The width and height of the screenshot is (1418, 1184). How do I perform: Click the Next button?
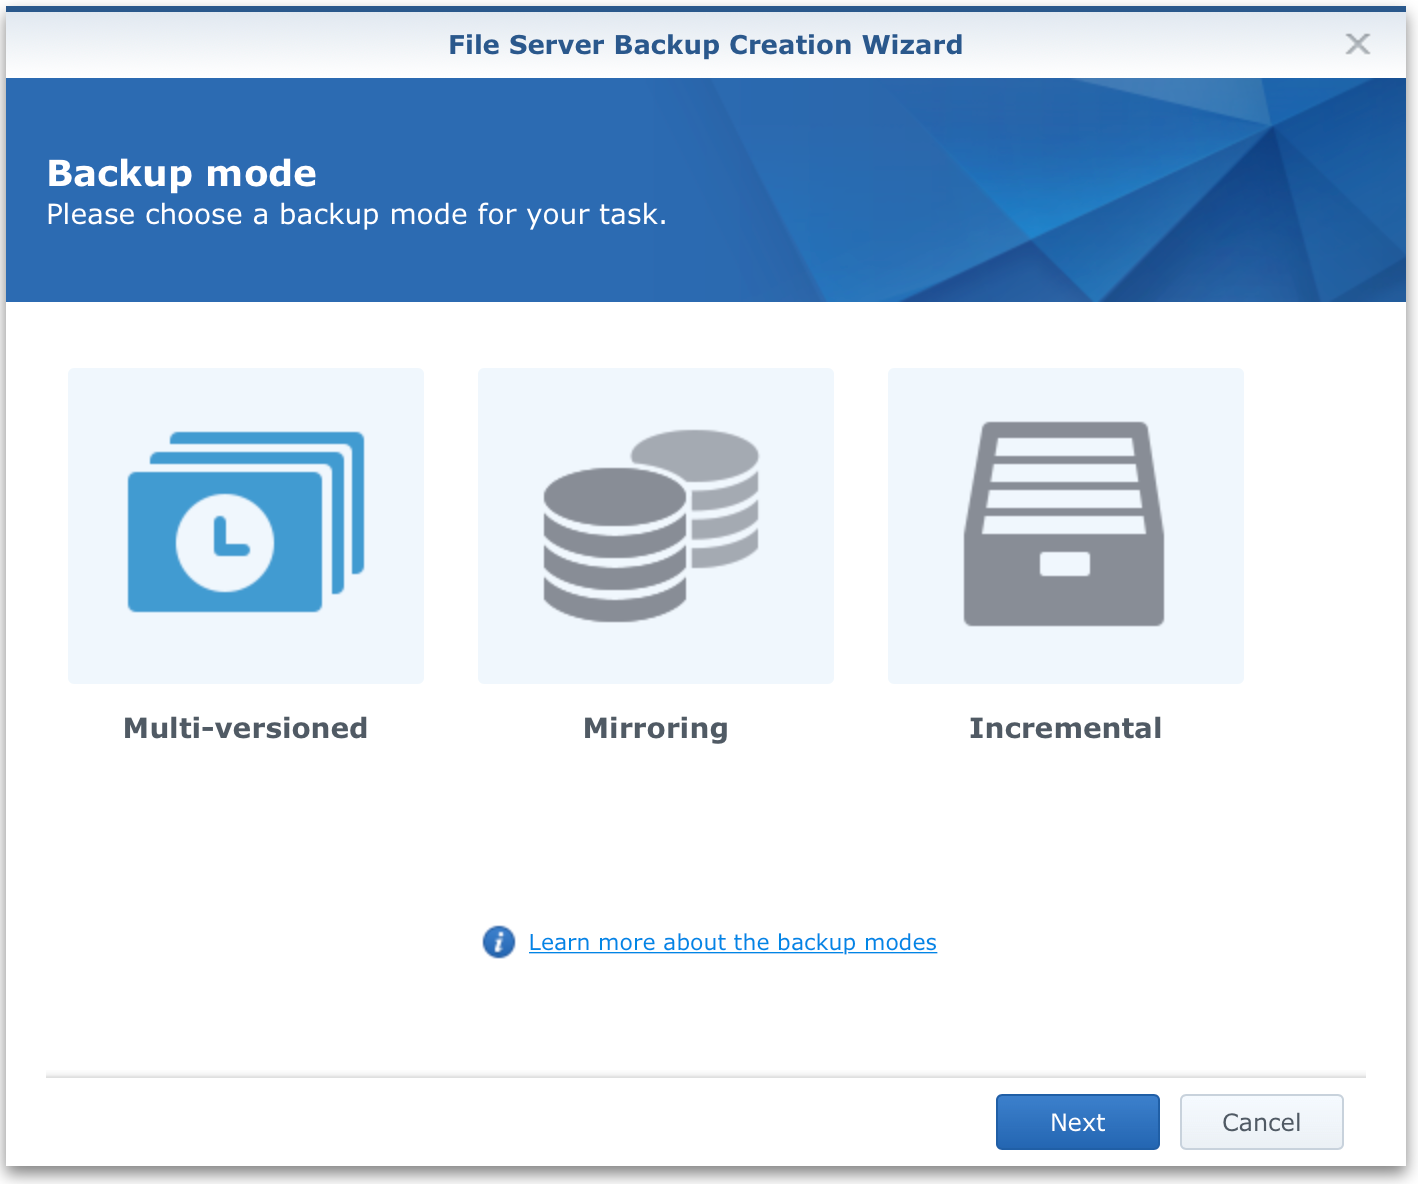(x=1078, y=1122)
